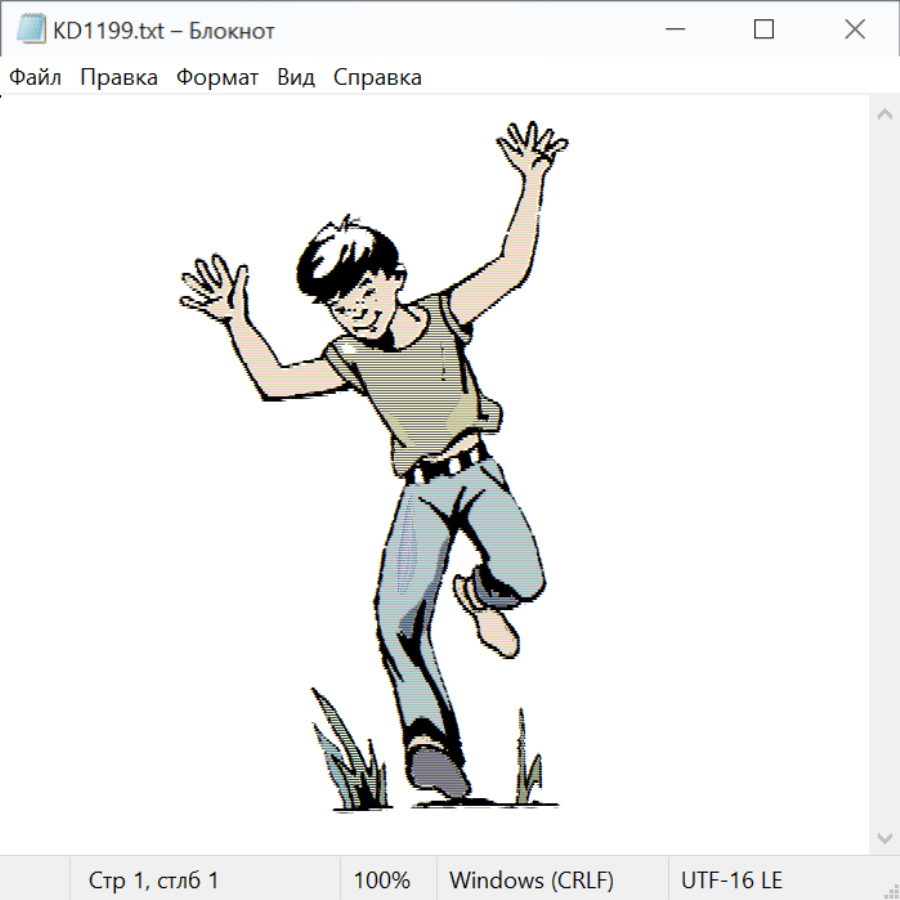Maximize the Блокнот window

(x=764, y=30)
